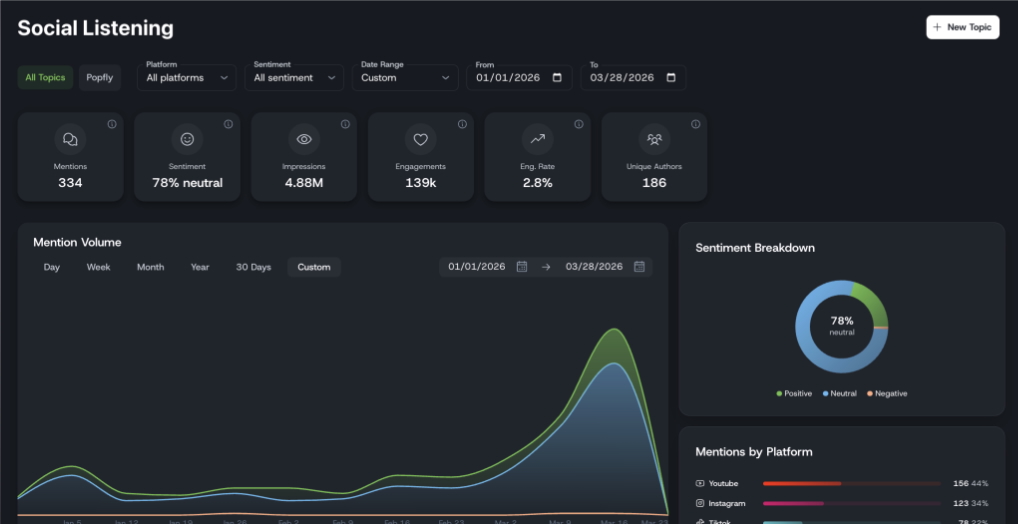Click the plus icon on New Topic

[x=937, y=27]
